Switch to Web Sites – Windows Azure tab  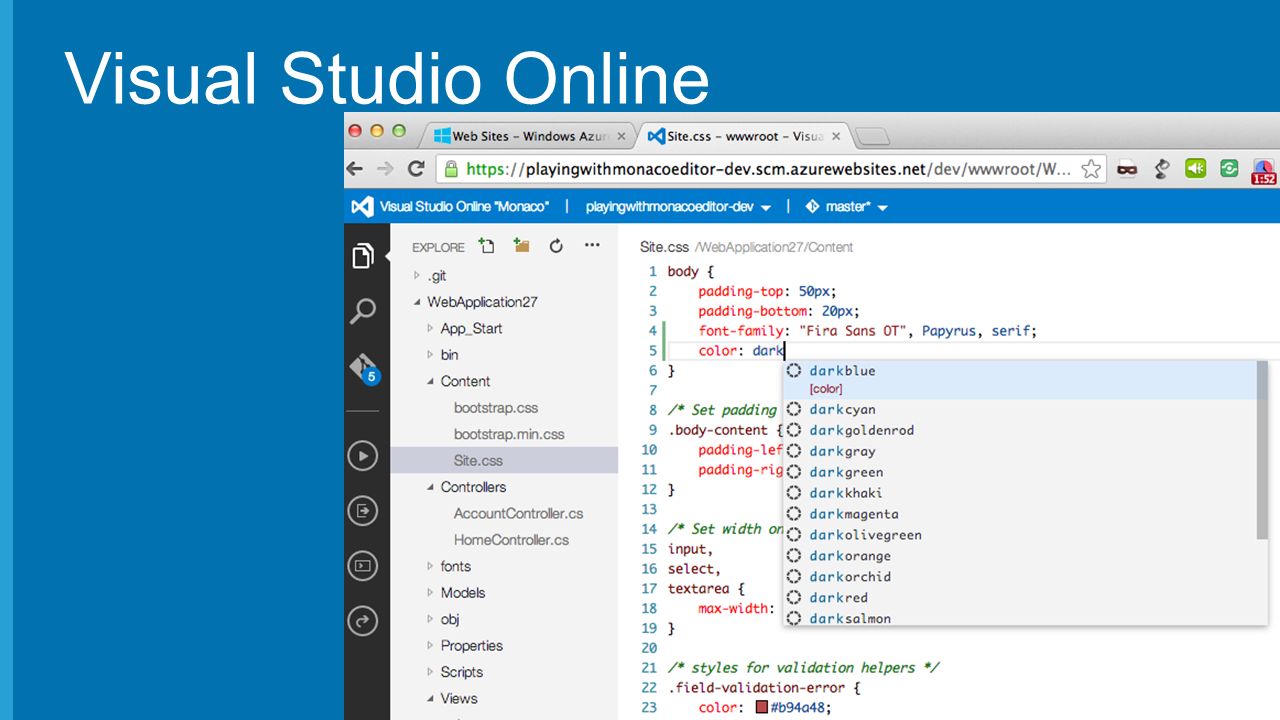coord(528,136)
